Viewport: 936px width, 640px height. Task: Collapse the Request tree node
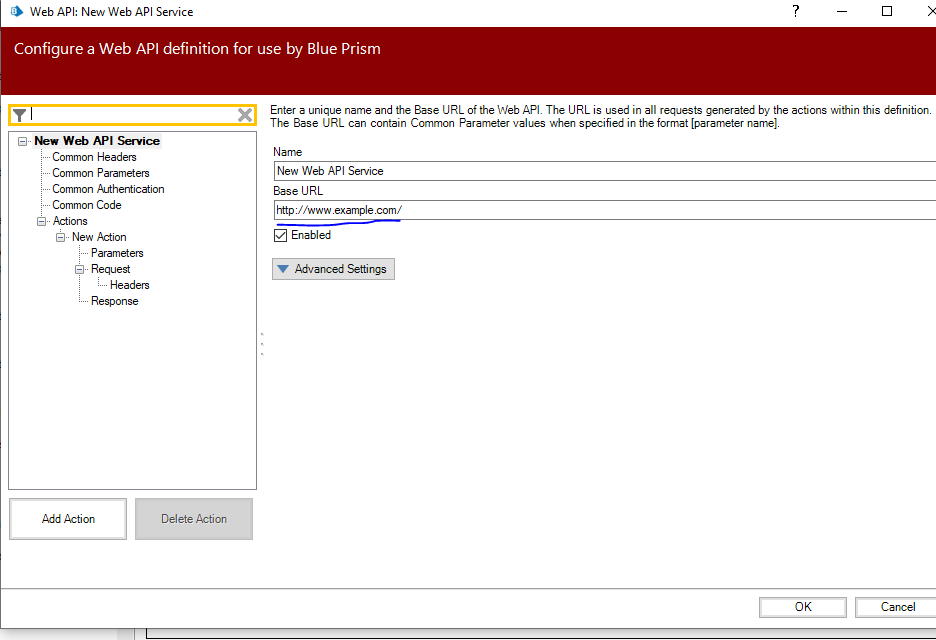point(80,270)
